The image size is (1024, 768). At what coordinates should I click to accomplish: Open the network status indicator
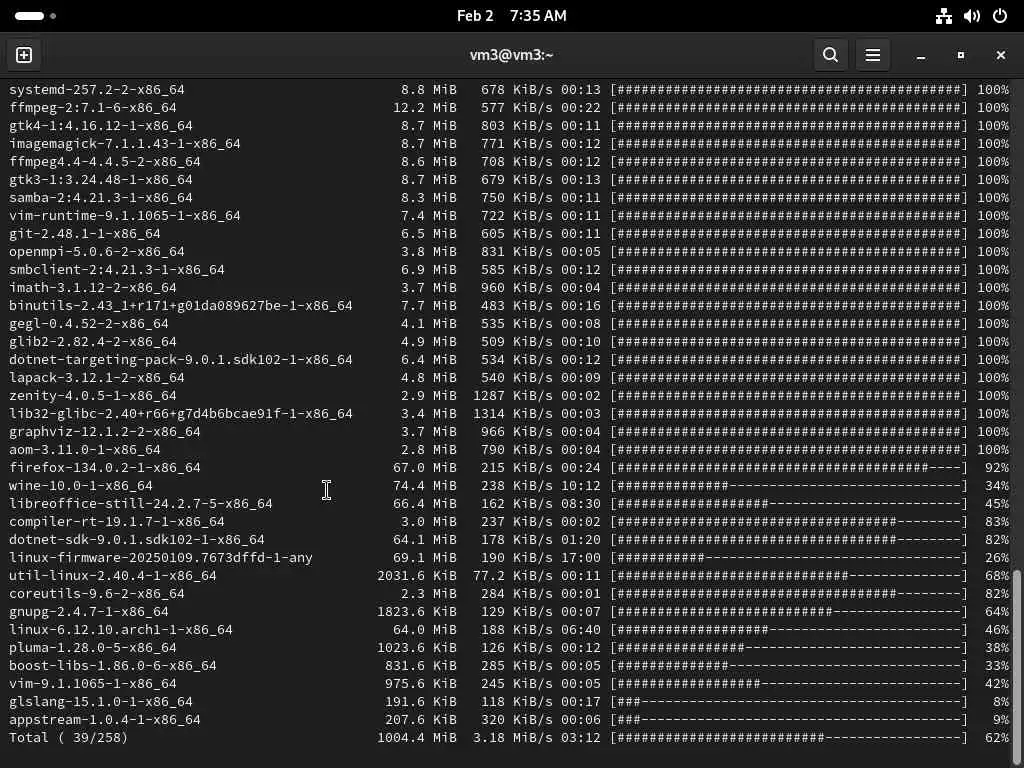pyautogui.click(x=944, y=16)
